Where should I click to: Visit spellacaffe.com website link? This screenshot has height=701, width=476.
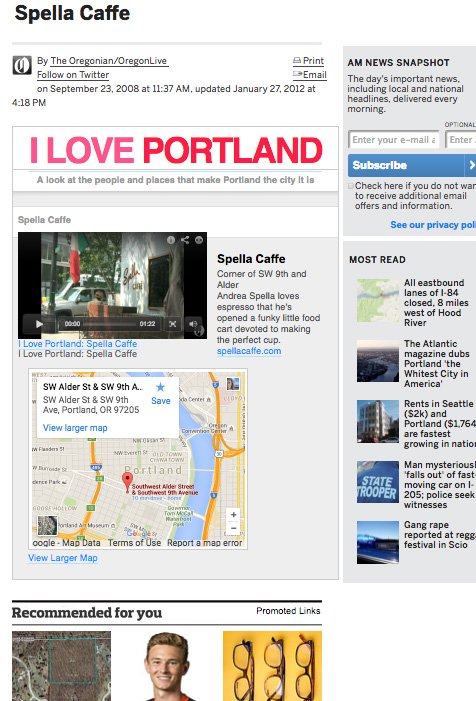[x=249, y=351]
